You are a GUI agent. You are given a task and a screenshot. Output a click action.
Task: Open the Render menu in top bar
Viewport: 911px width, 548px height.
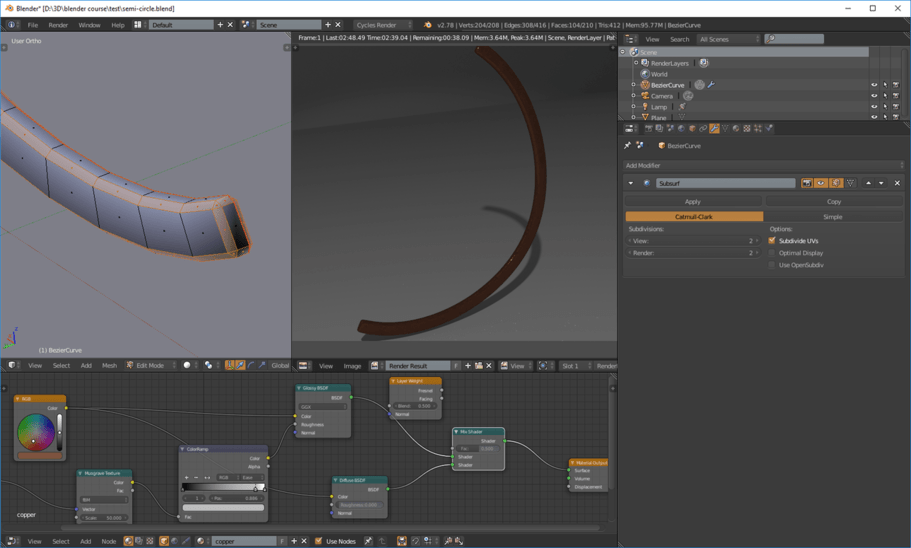pyautogui.click(x=58, y=25)
